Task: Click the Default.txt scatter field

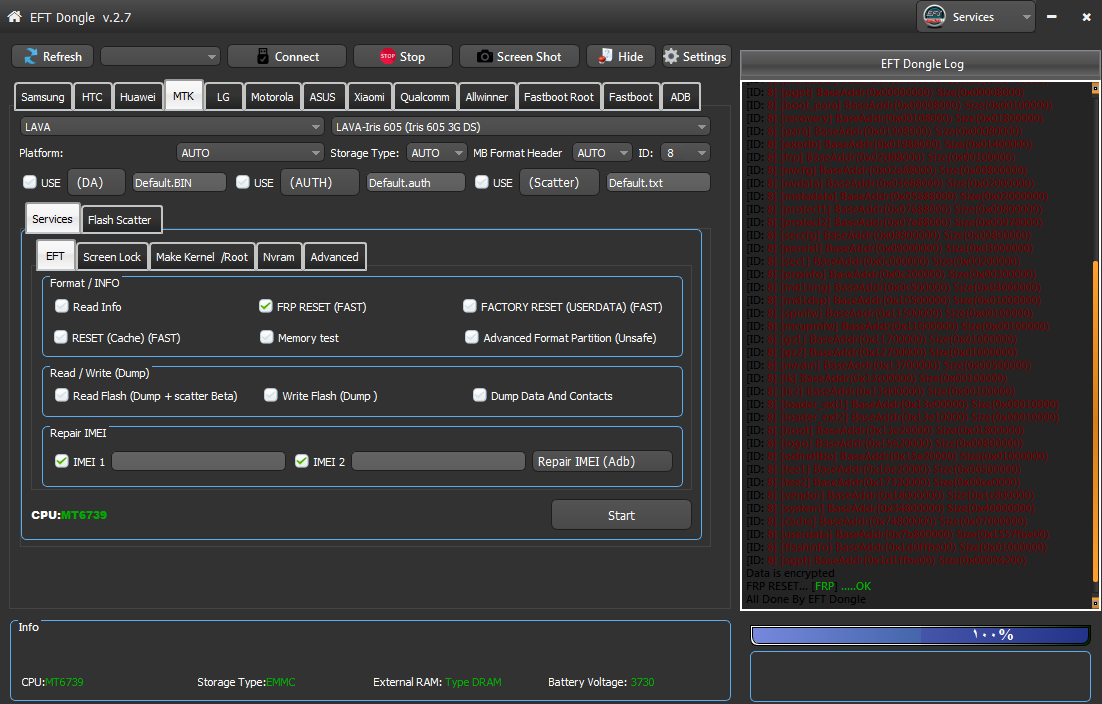Action: pyautogui.click(x=658, y=183)
